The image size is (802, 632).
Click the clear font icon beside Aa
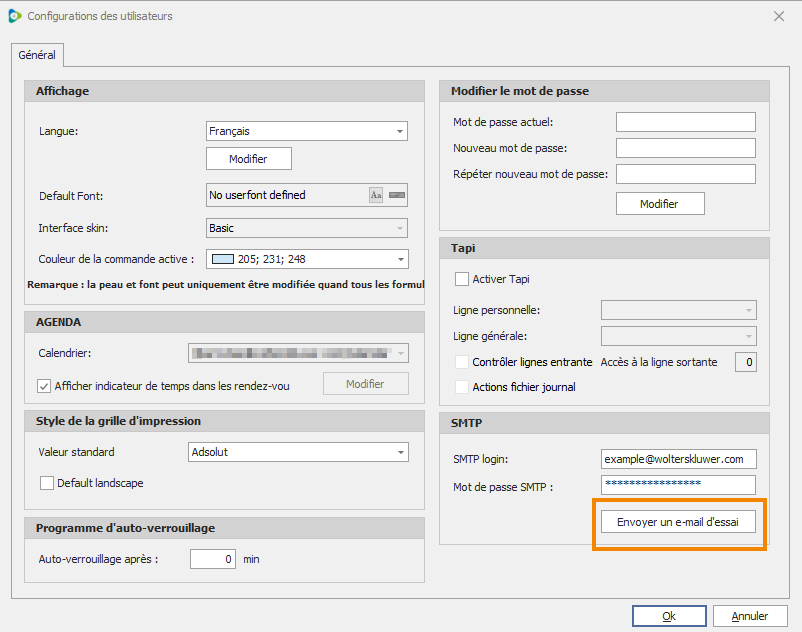pos(397,195)
